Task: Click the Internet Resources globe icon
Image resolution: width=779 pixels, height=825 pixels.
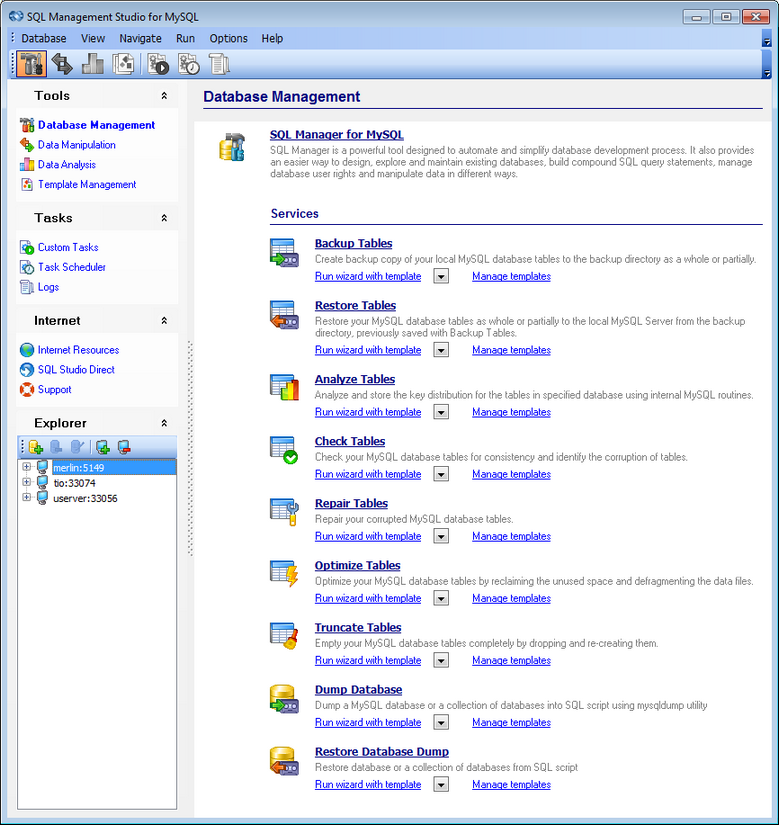Action: pos(27,350)
